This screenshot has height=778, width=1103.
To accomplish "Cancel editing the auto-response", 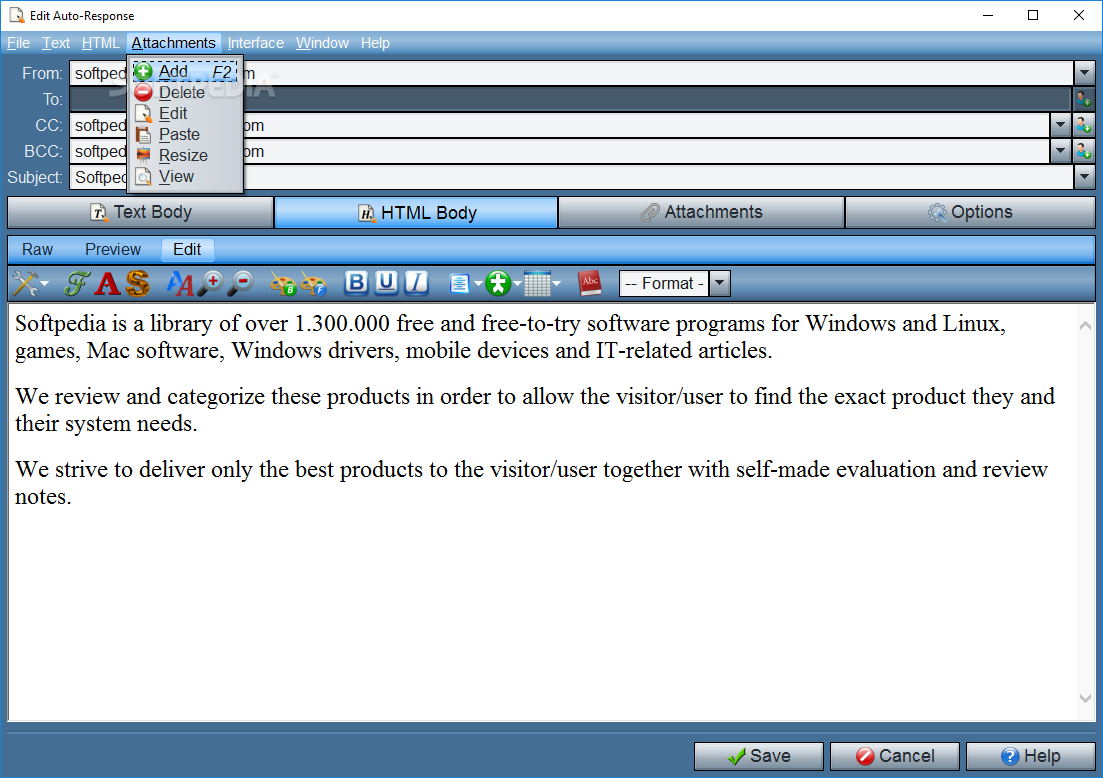I will click(x=895, y=756).
